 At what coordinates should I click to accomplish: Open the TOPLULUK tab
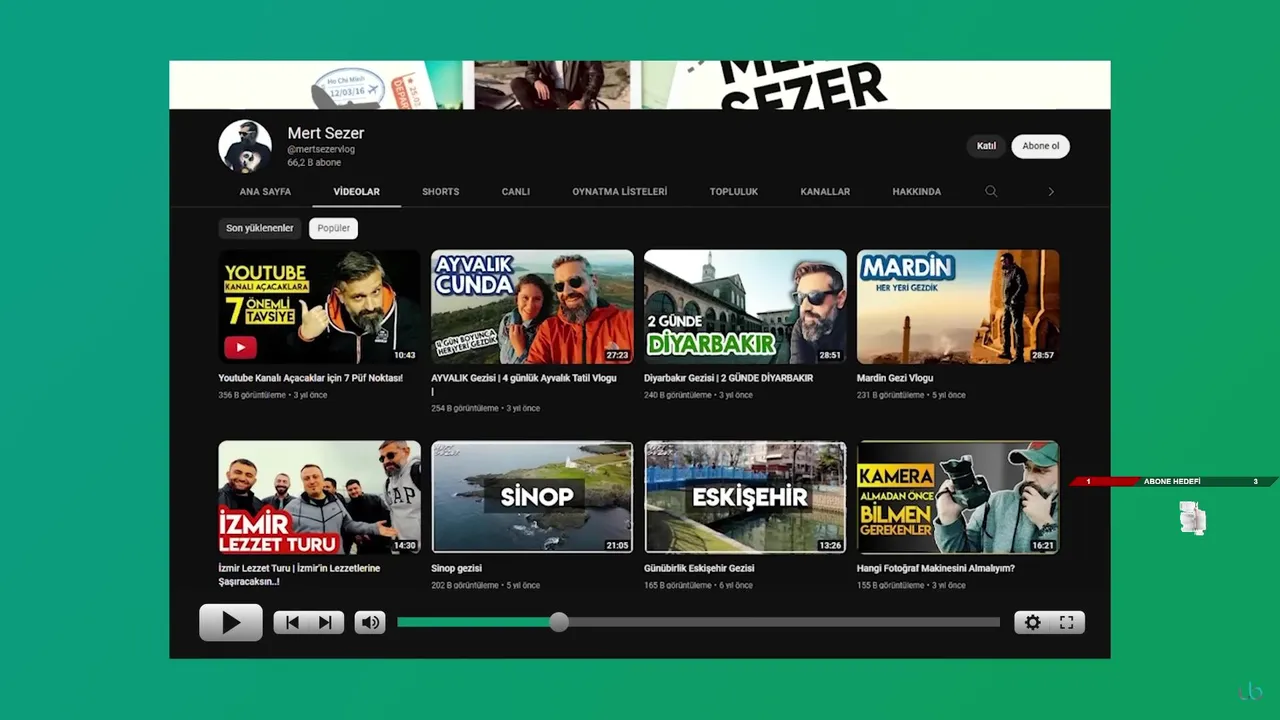point(734,191)
